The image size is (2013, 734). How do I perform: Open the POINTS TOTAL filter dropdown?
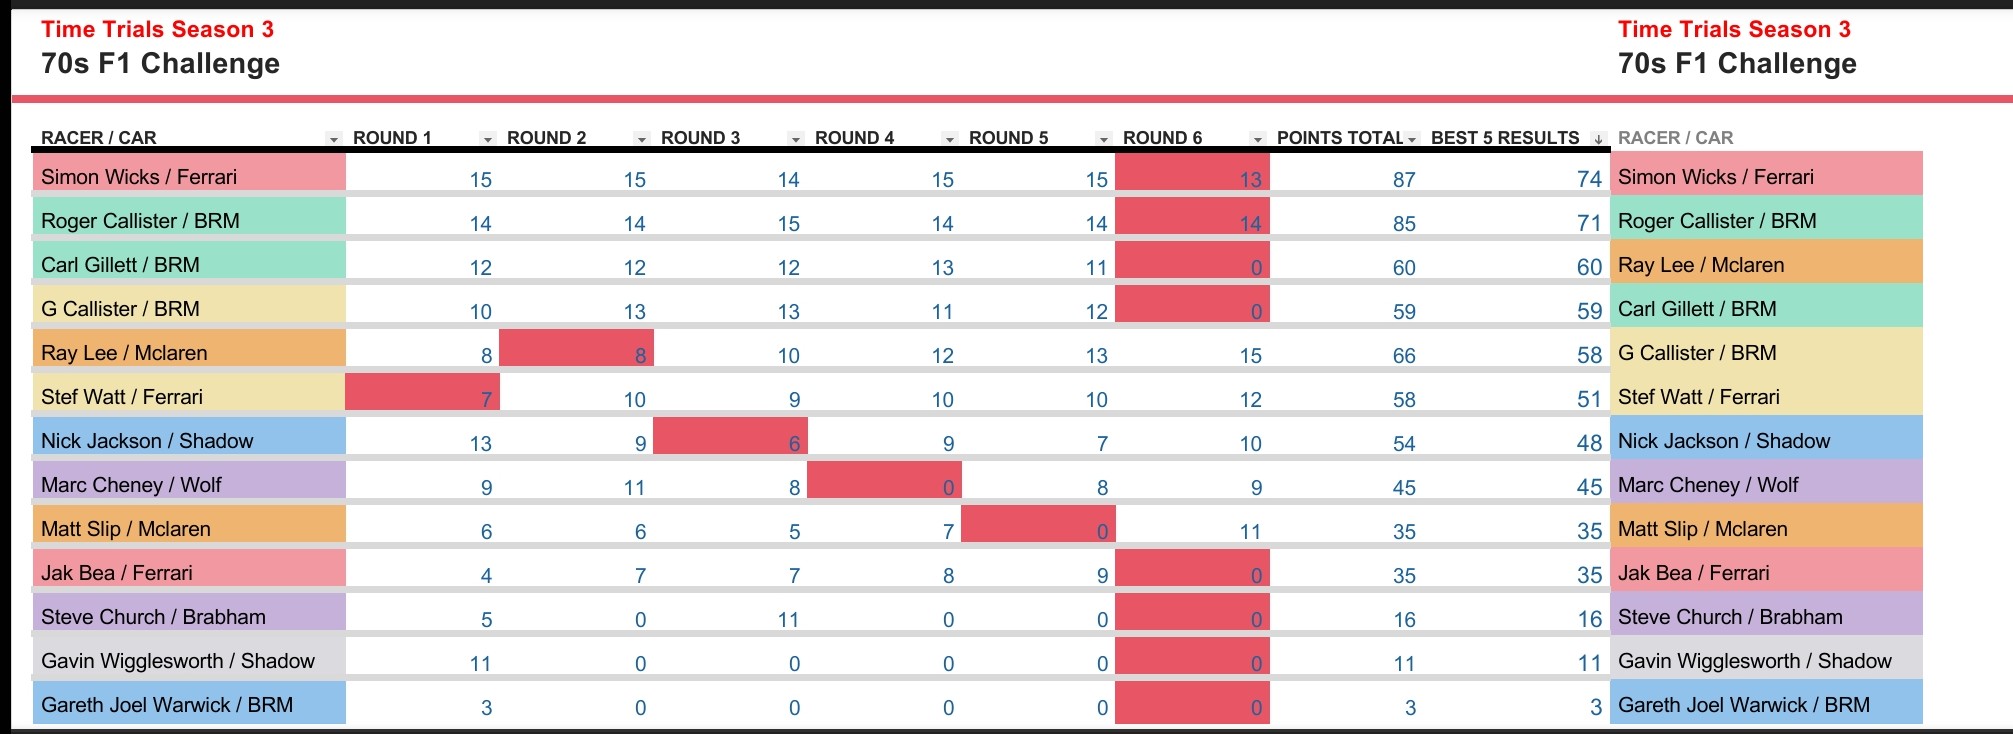pos(1412,139)
